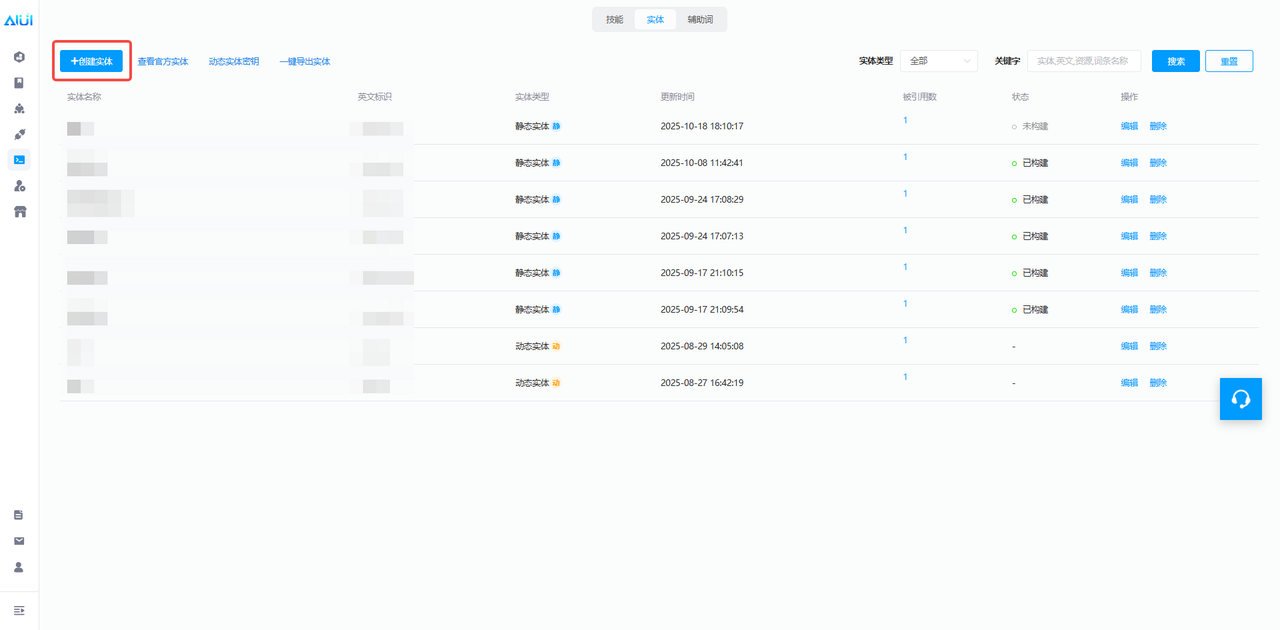1280x630 pixels.
Task: Click 删除 for the 2025-09-24 17:07:13 row
Action: tap(1158, 237)
